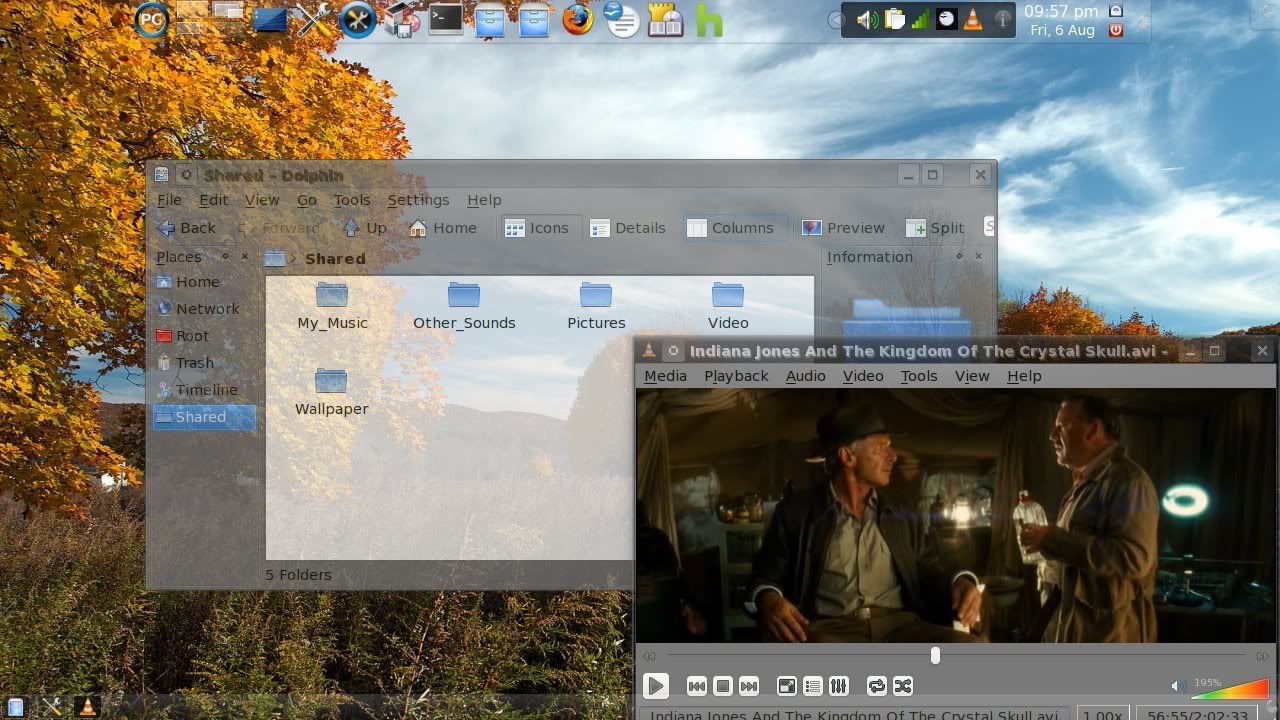
Task: Open the Pictures folder
Action: pyautogui.click(x=596, y=306)
